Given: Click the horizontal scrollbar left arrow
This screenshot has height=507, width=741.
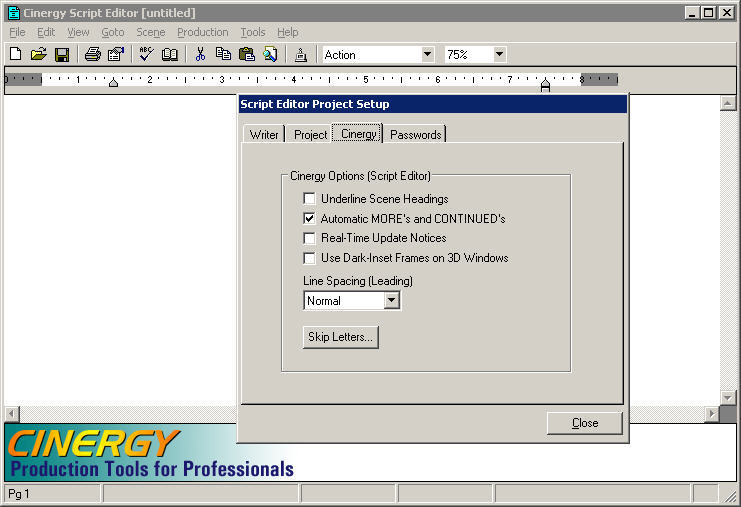Looking at the screenshot, I should [x=12, y=414].
